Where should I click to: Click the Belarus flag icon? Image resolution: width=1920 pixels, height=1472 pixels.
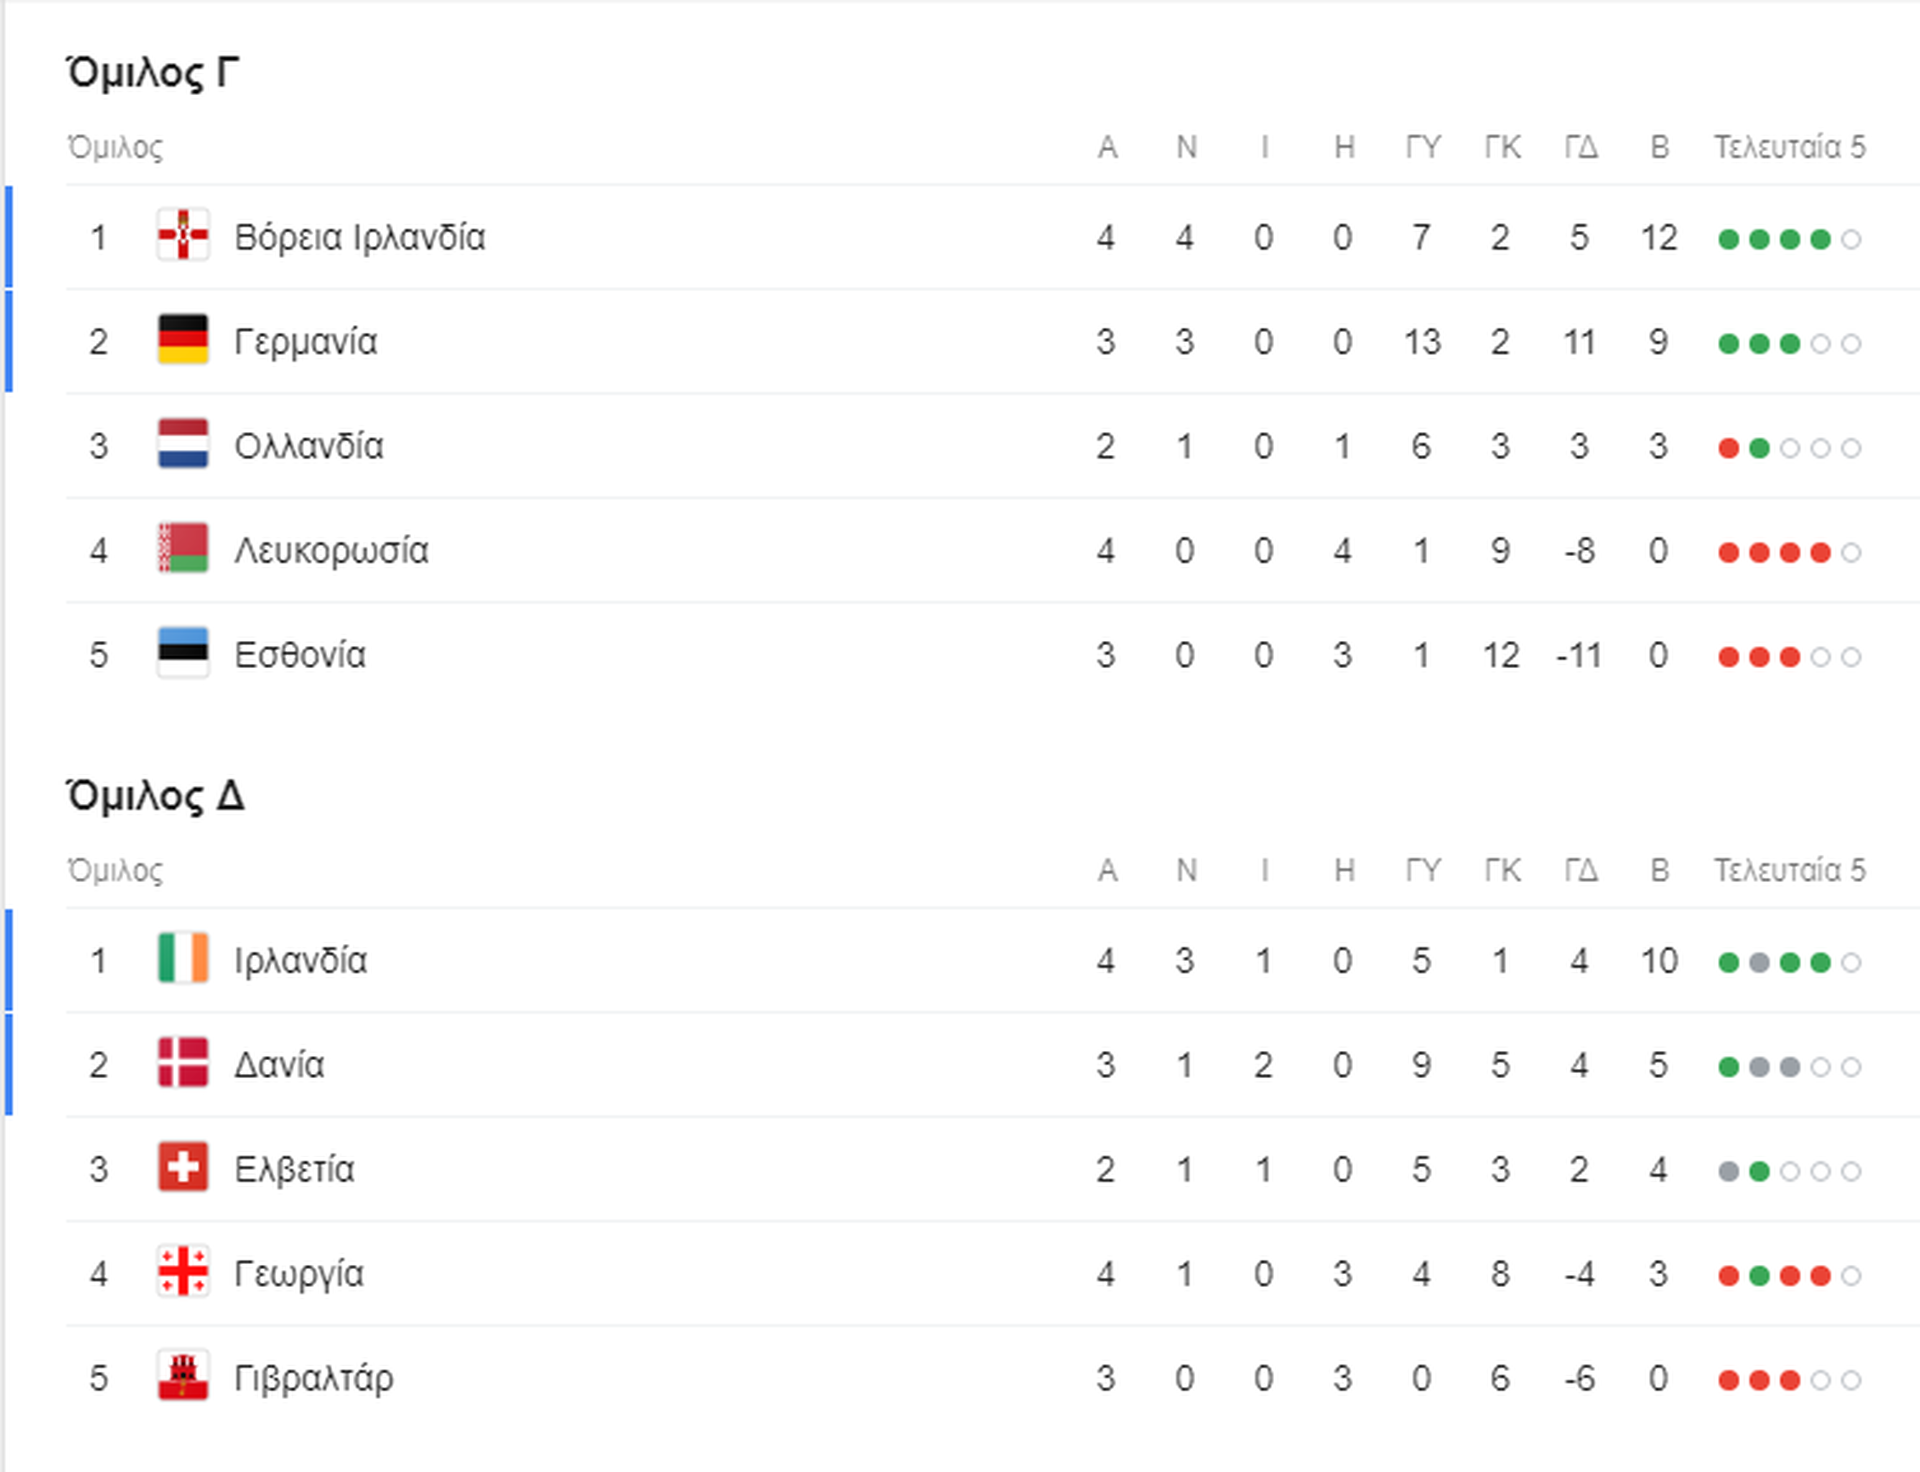[183, 548]
